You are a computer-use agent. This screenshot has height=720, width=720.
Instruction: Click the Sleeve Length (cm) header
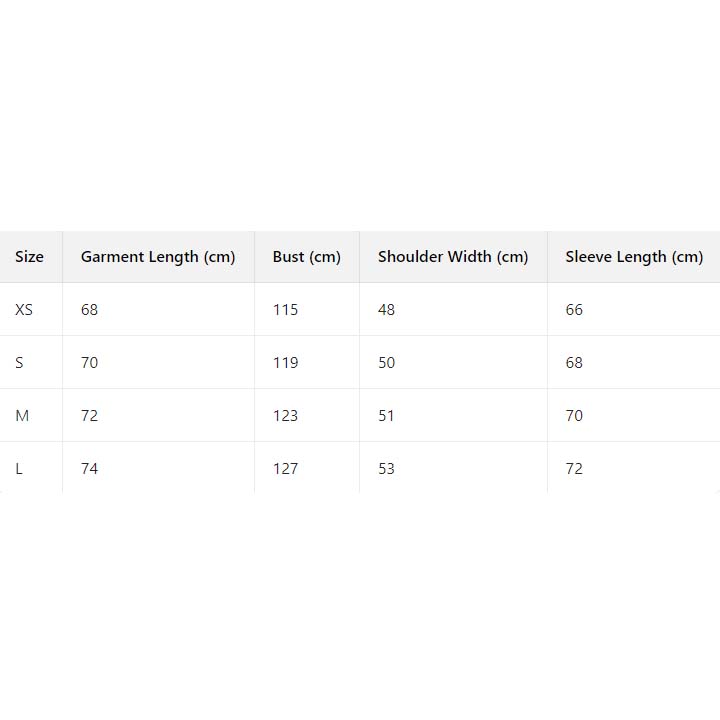coord(634,257)
